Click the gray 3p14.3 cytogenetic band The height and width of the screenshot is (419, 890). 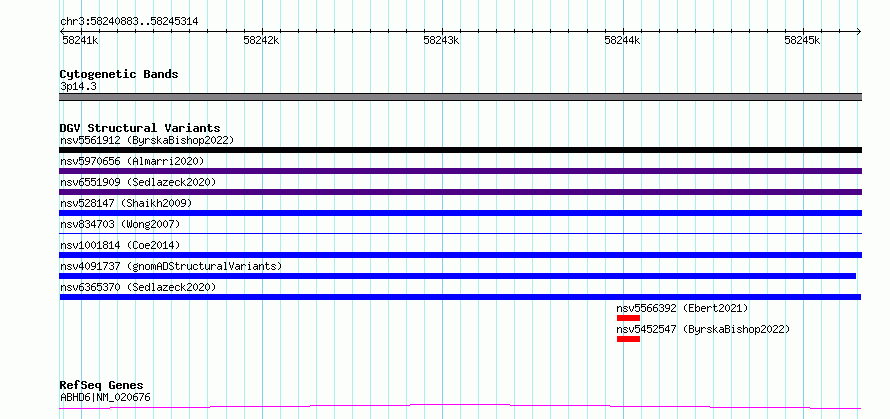(x=460, y=97)
